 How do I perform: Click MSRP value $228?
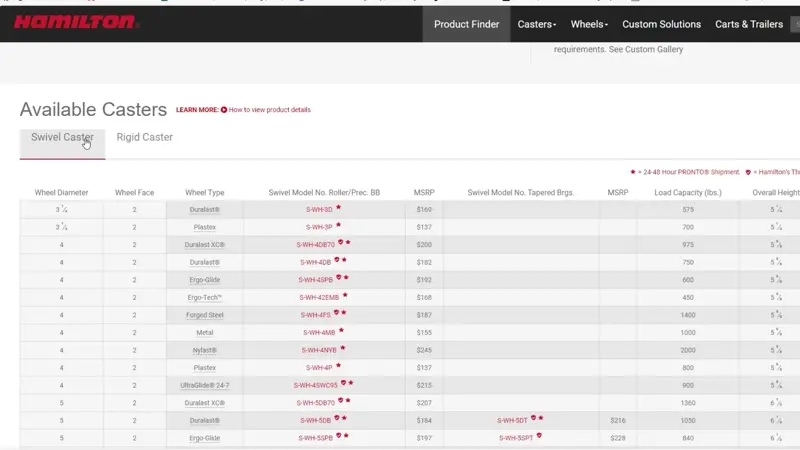(618, 438)
